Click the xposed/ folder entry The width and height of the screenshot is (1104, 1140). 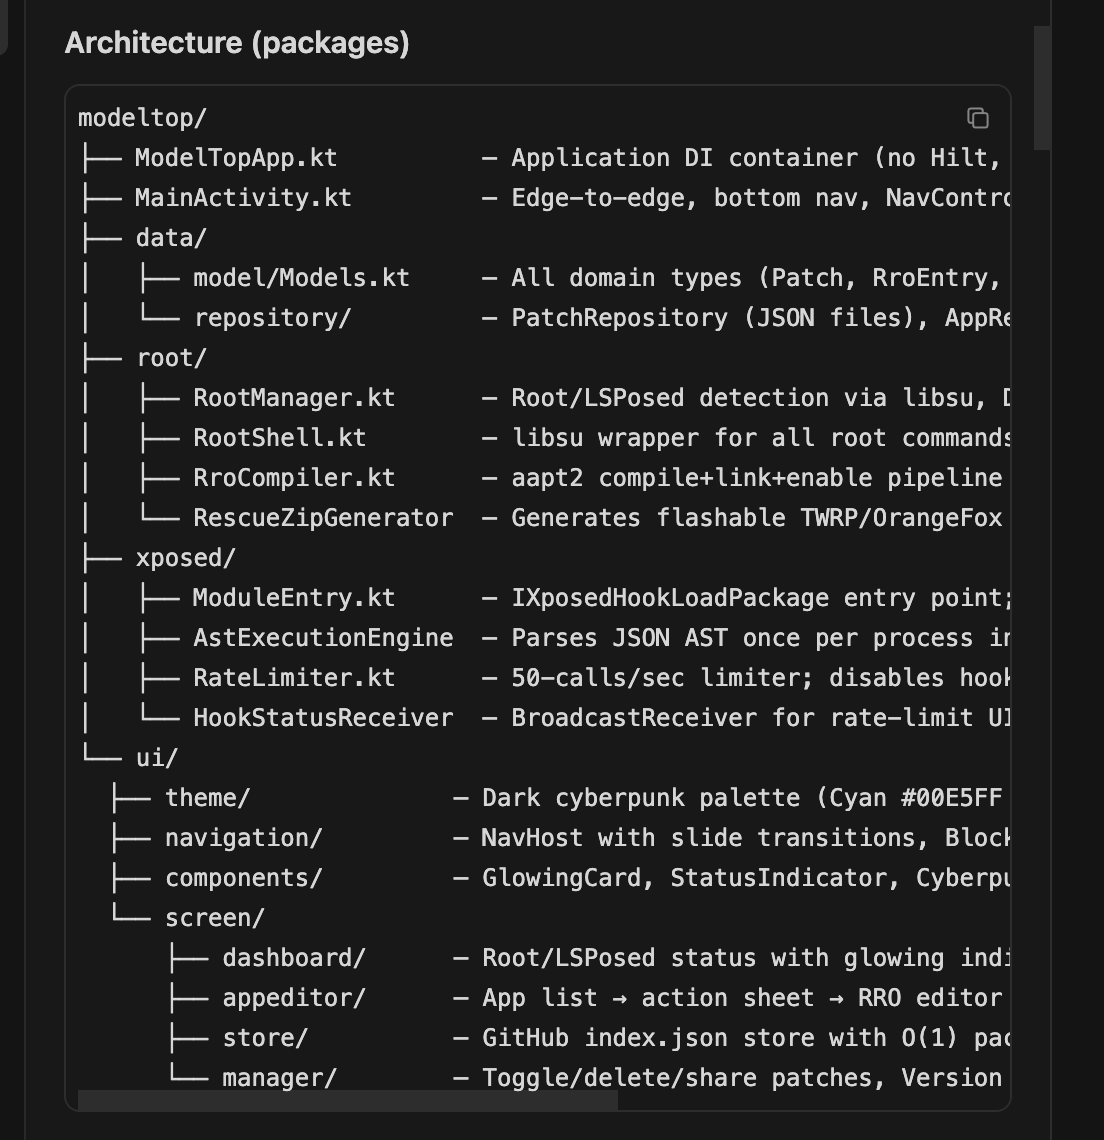[x=185, y=558]
